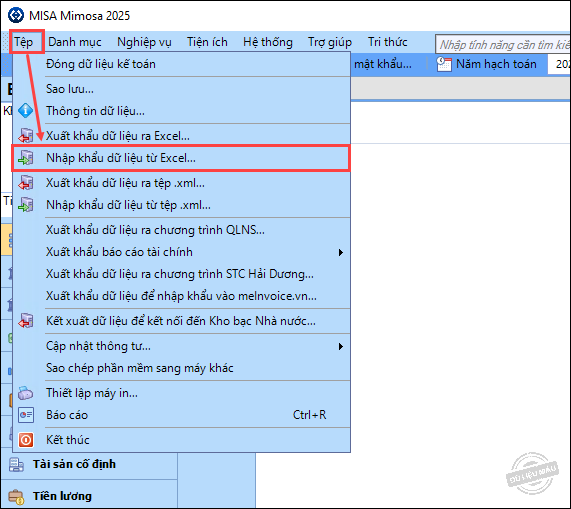The width and height of the screenshot is (571, 509).
Task: Click the MISA Mimosa 2025 logo icon
Action: (16, 15)
